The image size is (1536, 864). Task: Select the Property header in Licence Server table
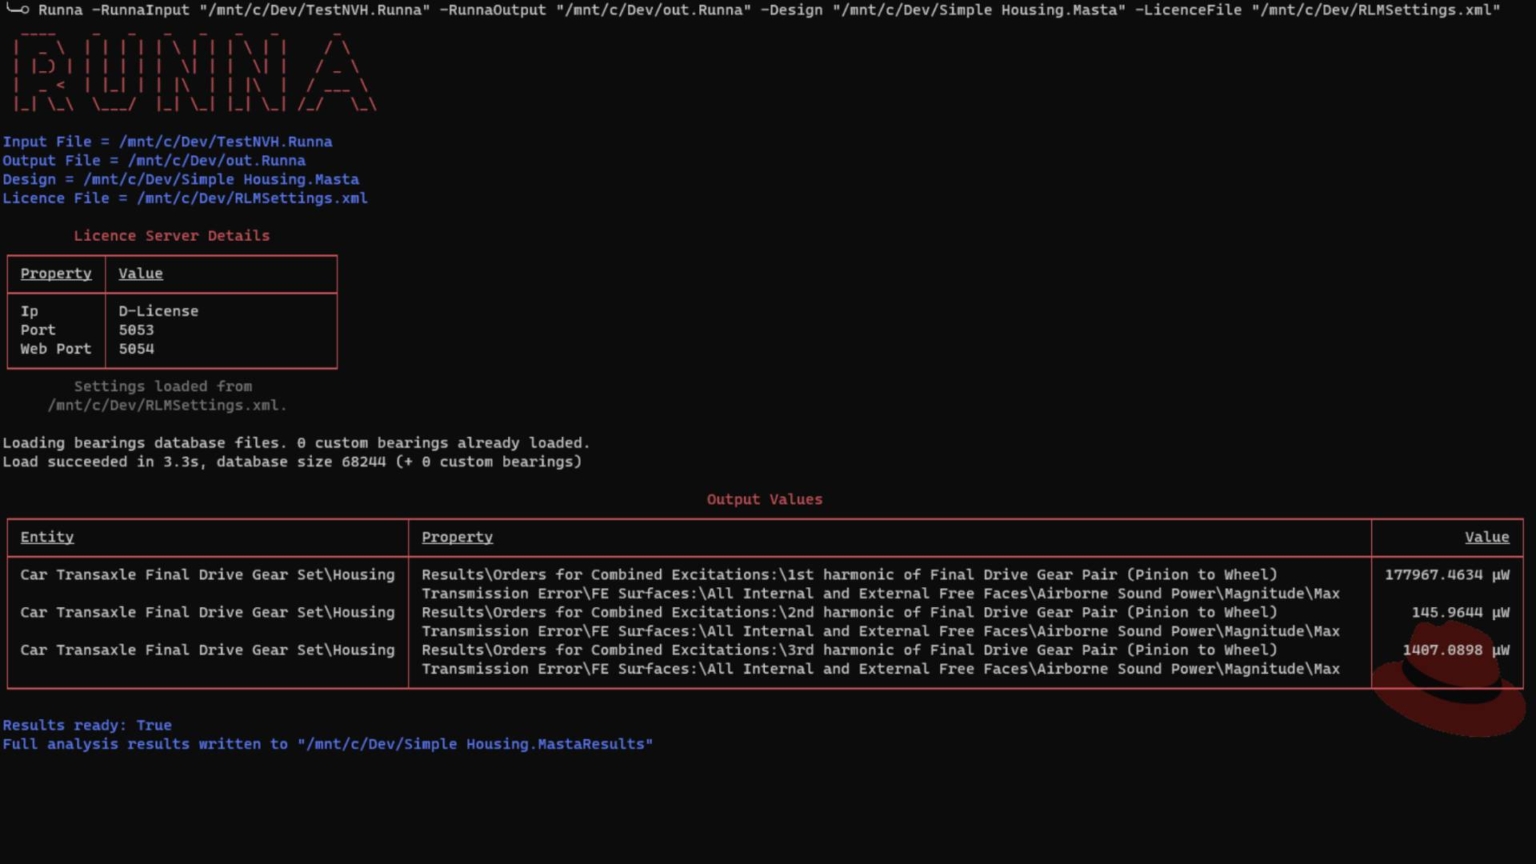point(56,274)
